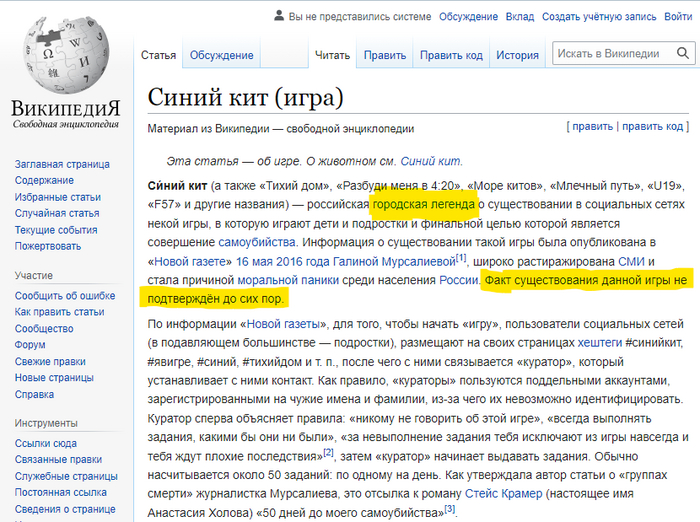Switch to the 'Обсуждение' article tab
Screen dimensions: 700x522
221,55
